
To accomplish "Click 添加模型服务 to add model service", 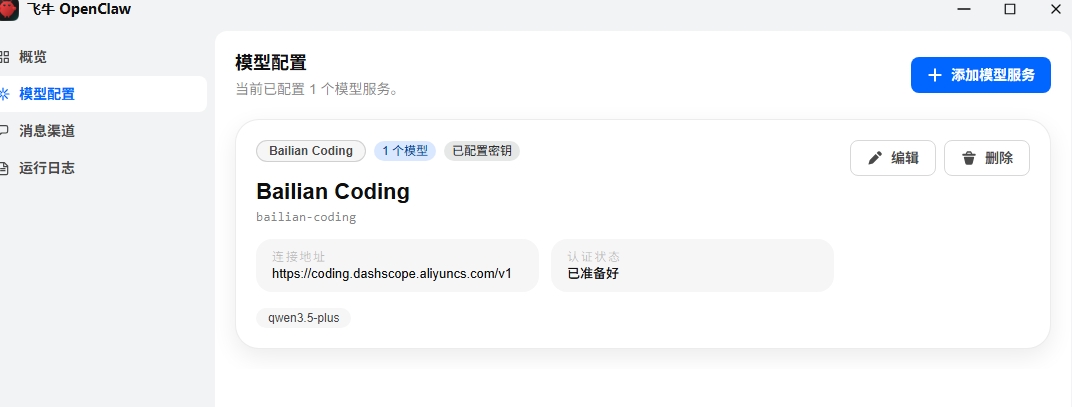I will 980,75.
